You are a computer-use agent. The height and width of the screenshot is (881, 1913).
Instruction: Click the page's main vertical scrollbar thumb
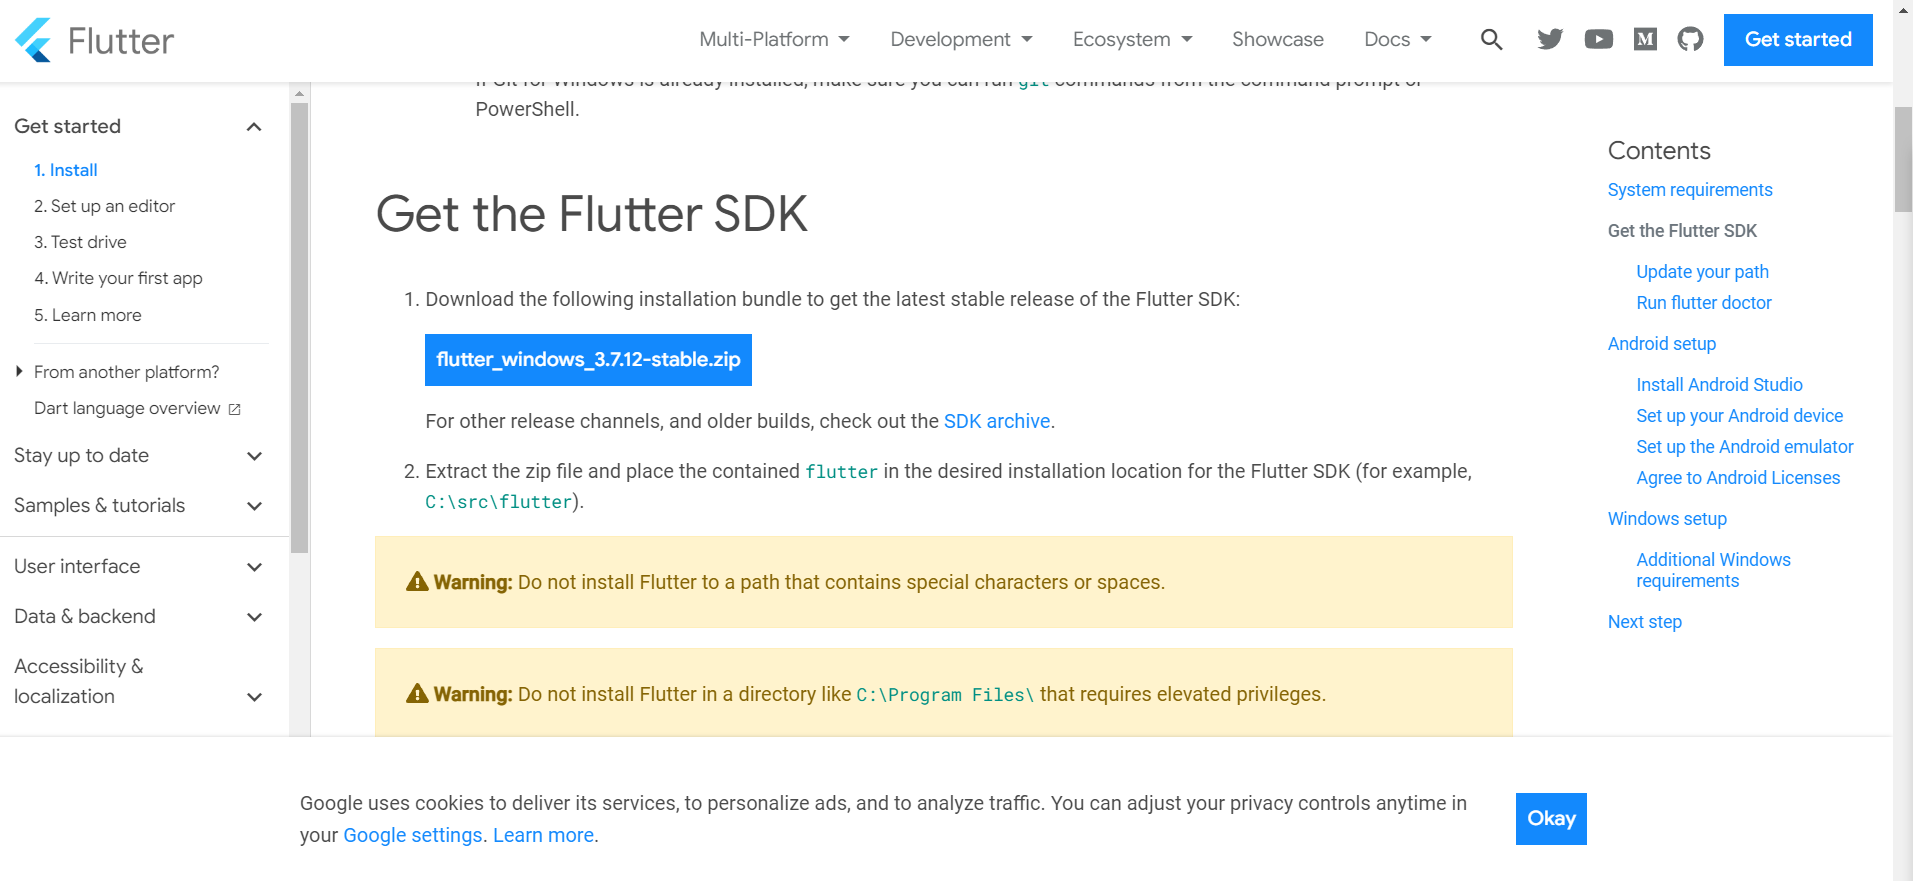point(1903,159)
